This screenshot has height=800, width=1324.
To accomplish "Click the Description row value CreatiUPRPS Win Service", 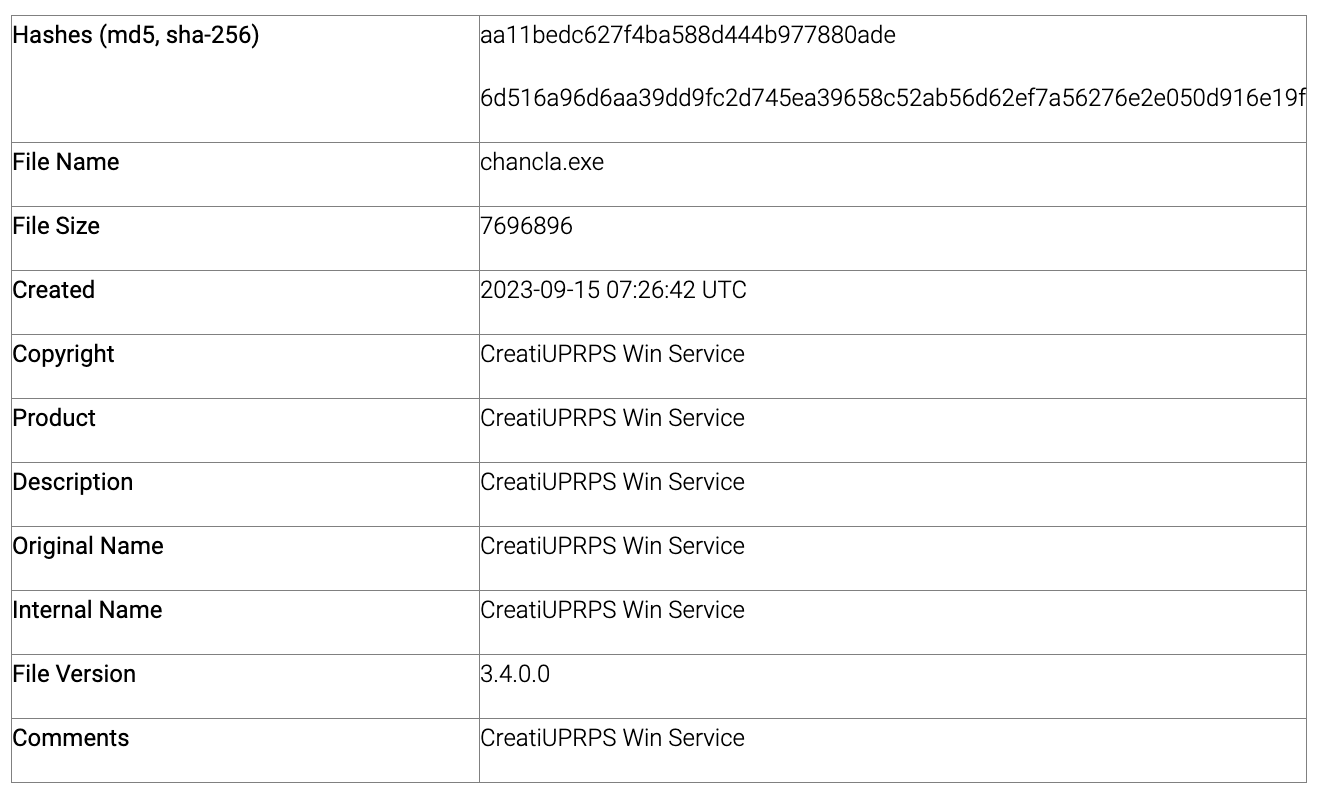I will coord(613,482).
